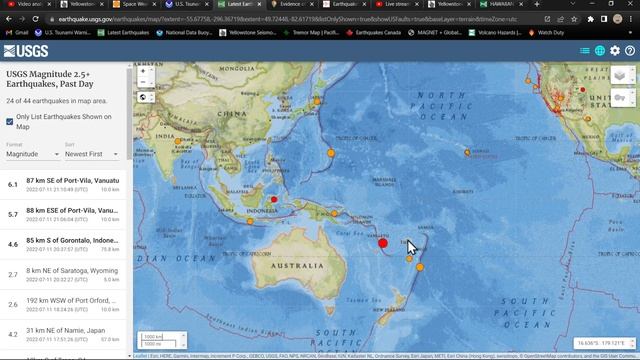Open the Latest Earthquakes bookmark
Screen dimensions: 640x360
(124, 33)
